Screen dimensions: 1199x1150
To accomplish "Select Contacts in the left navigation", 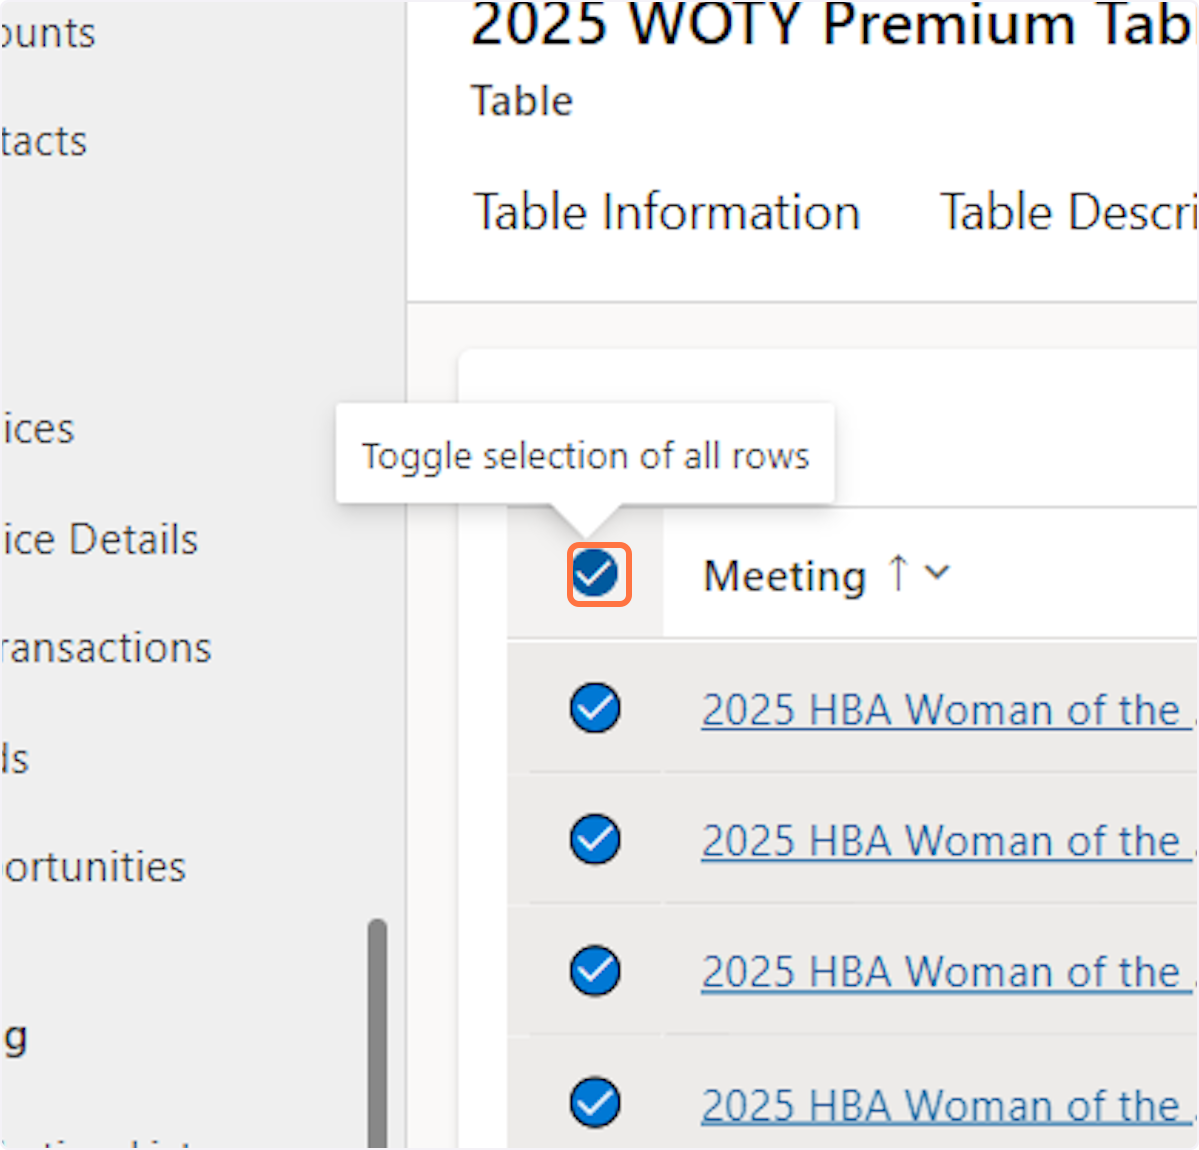I will point(44,141).
